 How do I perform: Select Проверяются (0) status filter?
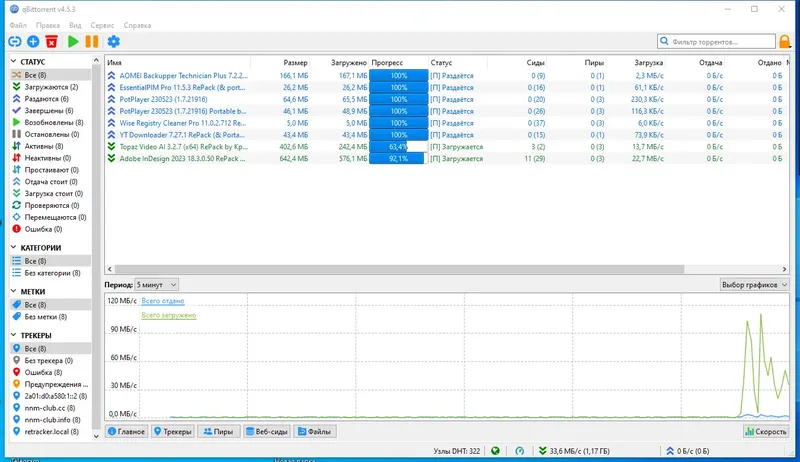(x=52, y=205)
